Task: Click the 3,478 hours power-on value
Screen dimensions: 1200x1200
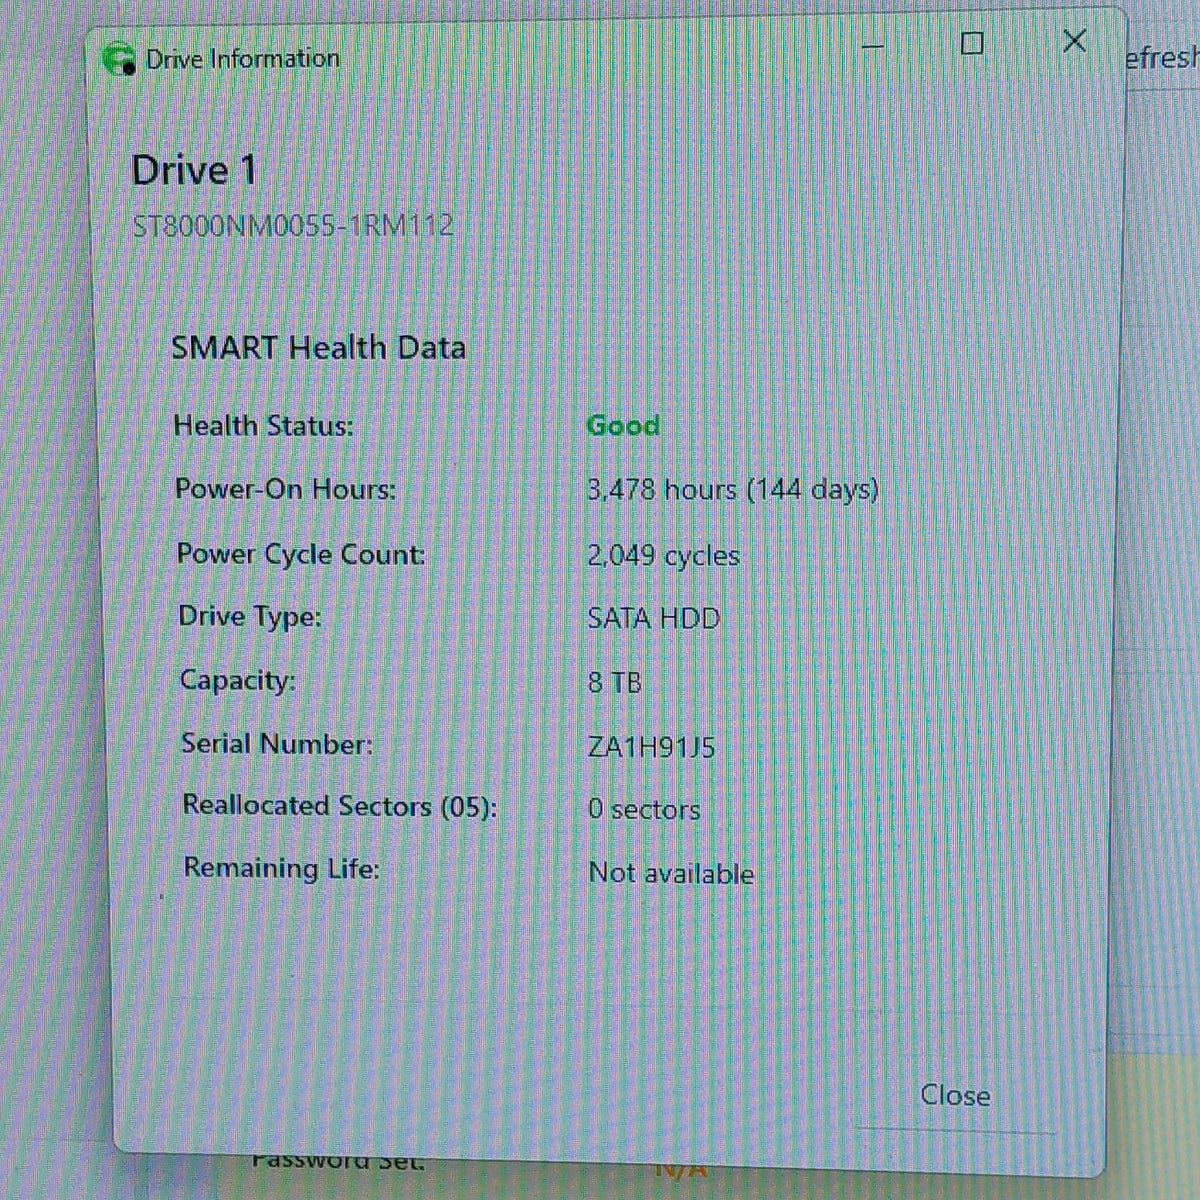Action: coord(733,490)
